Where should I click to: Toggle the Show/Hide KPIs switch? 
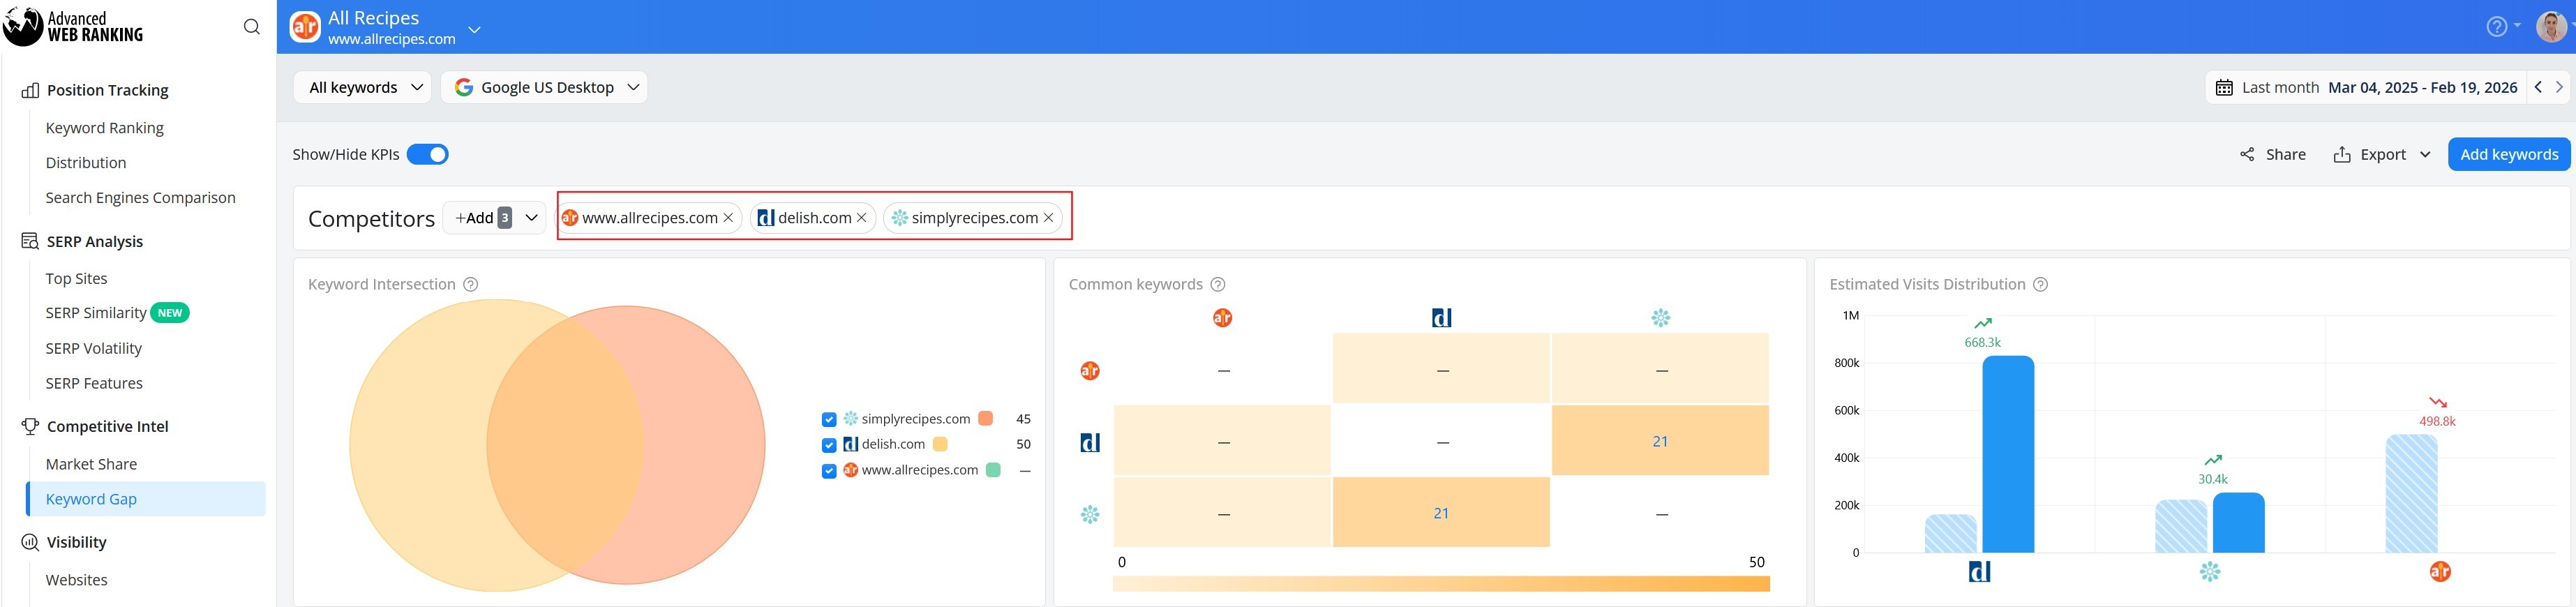tap(427, 154)
